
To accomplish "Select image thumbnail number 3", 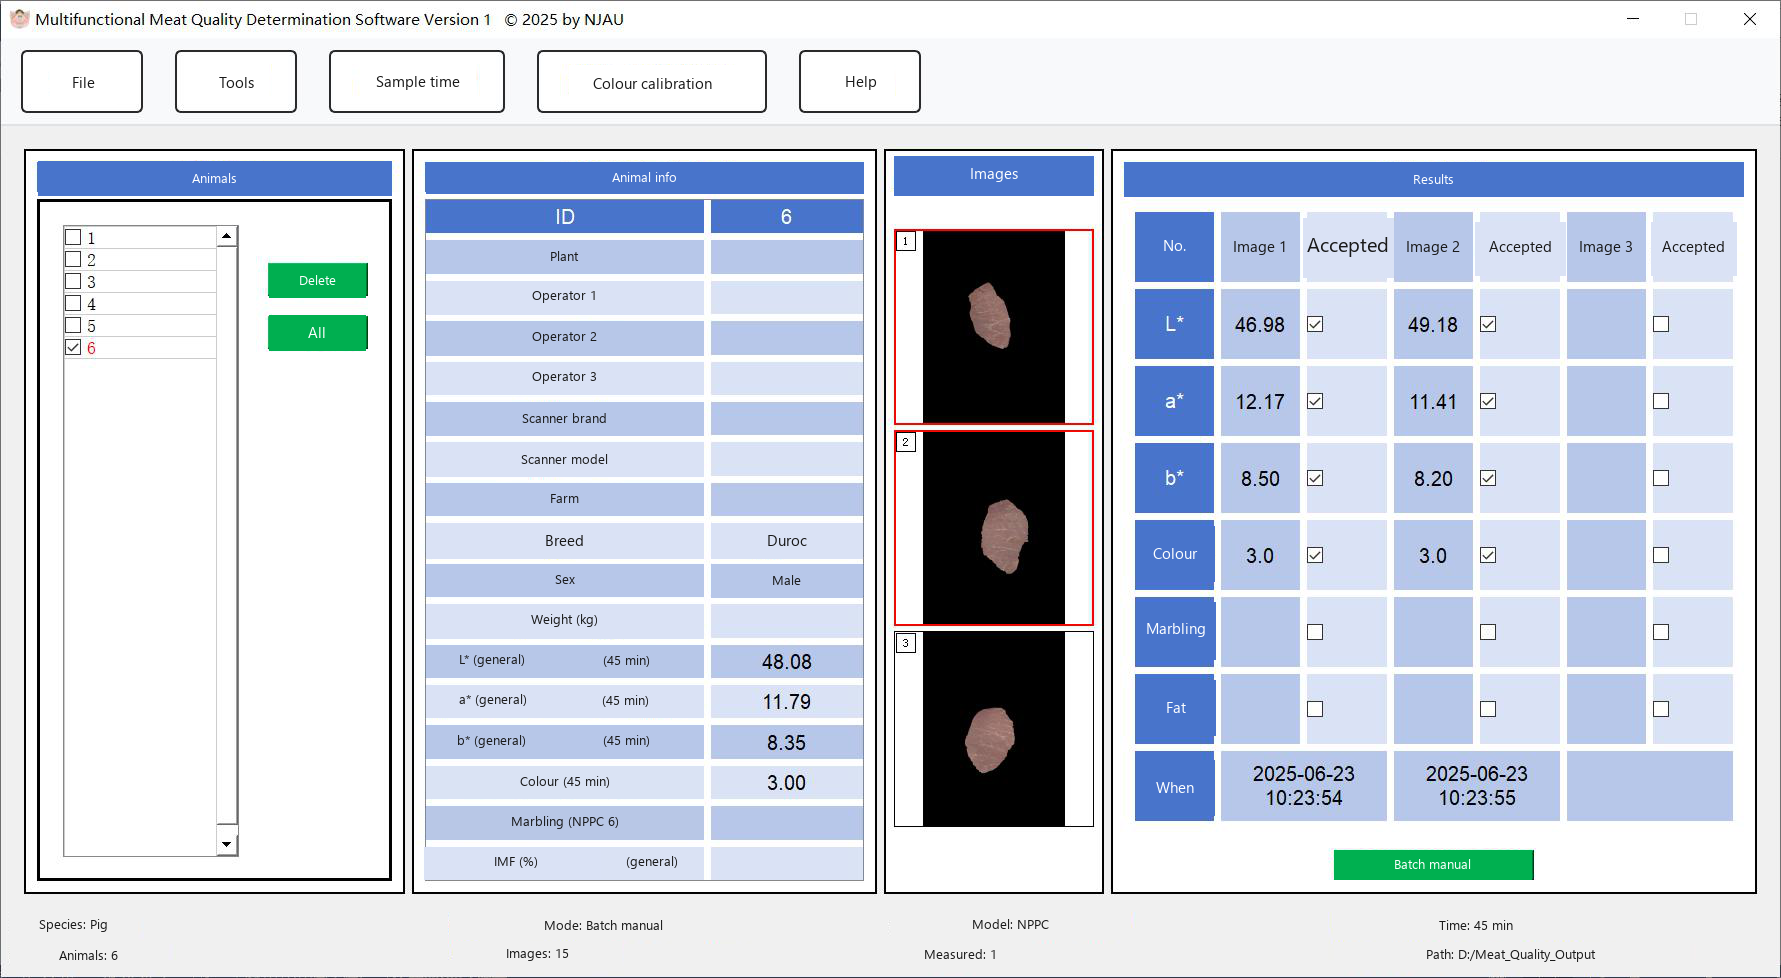I will (x=993, y=729).
